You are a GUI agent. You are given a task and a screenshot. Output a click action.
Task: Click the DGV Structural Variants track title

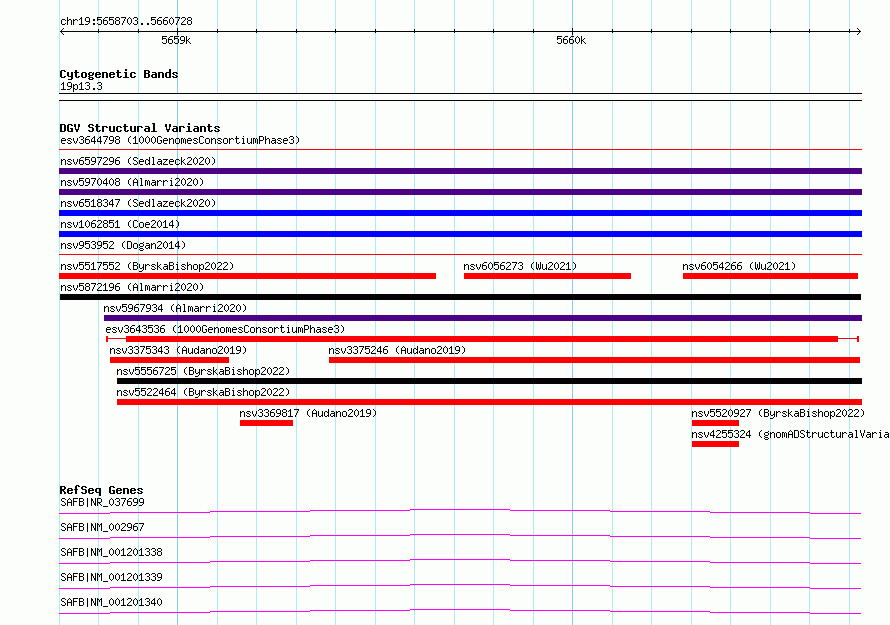[140, 128]
